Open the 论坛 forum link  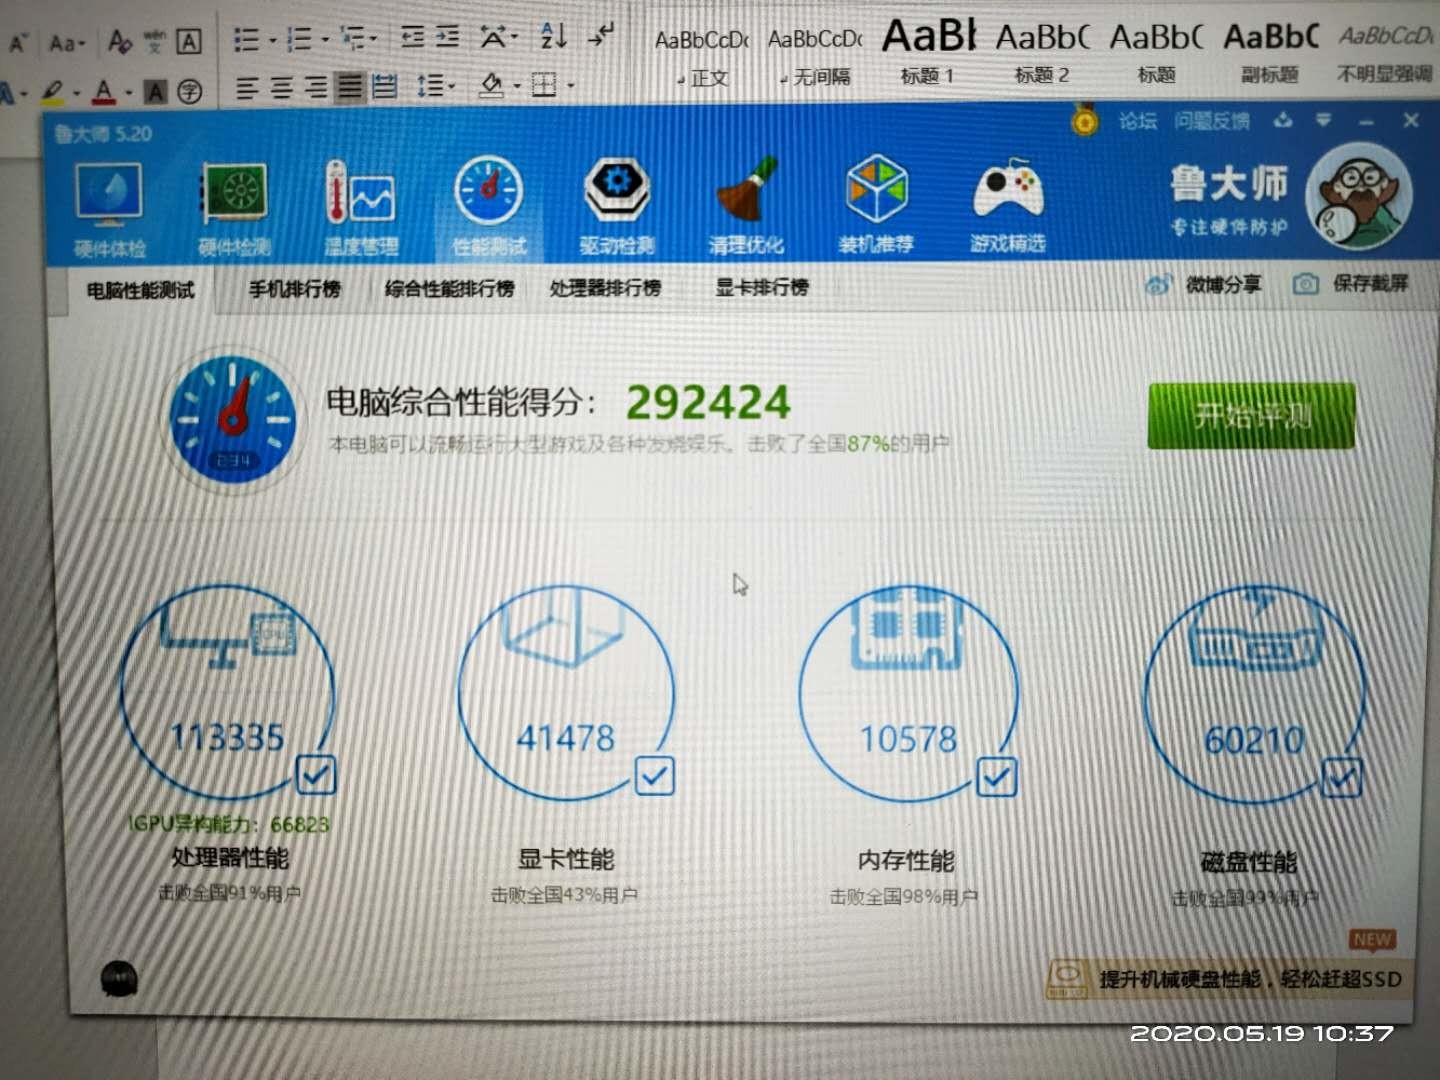tap(1137, 121)
